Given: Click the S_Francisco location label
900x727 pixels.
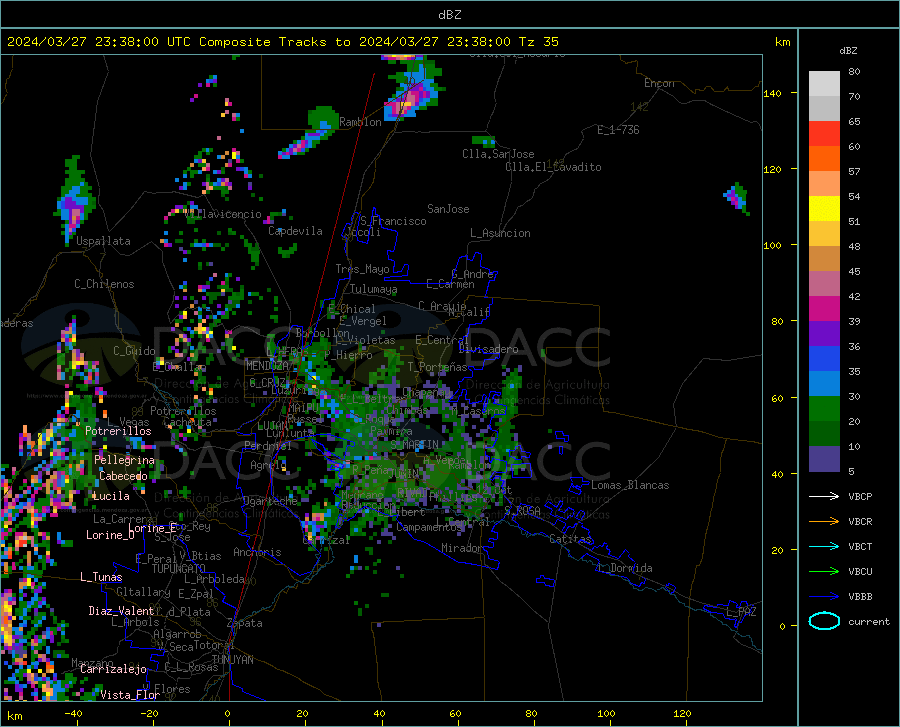Looking at the screenshot, I should [x=393, y=221].
